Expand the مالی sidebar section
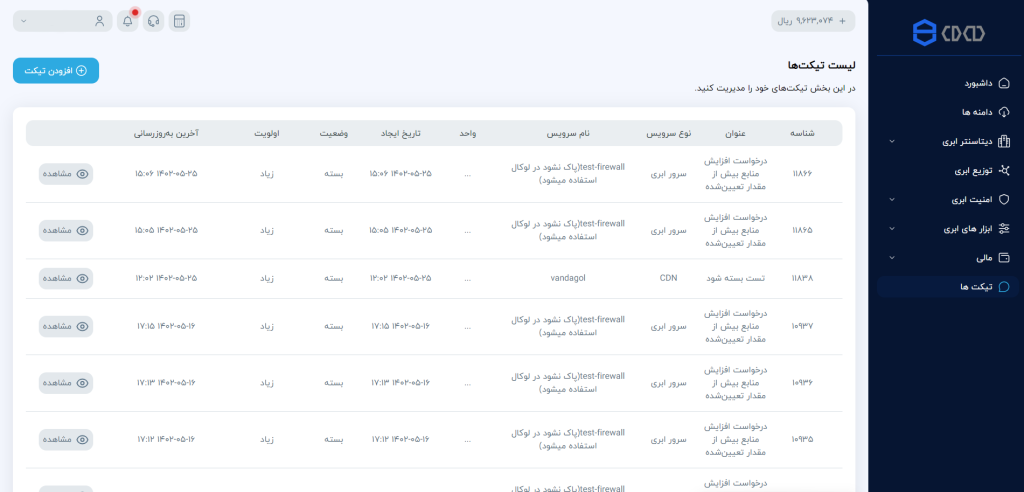Viewport: 1024px width, 492px height. pyautogui.click(x=891, y=258)
